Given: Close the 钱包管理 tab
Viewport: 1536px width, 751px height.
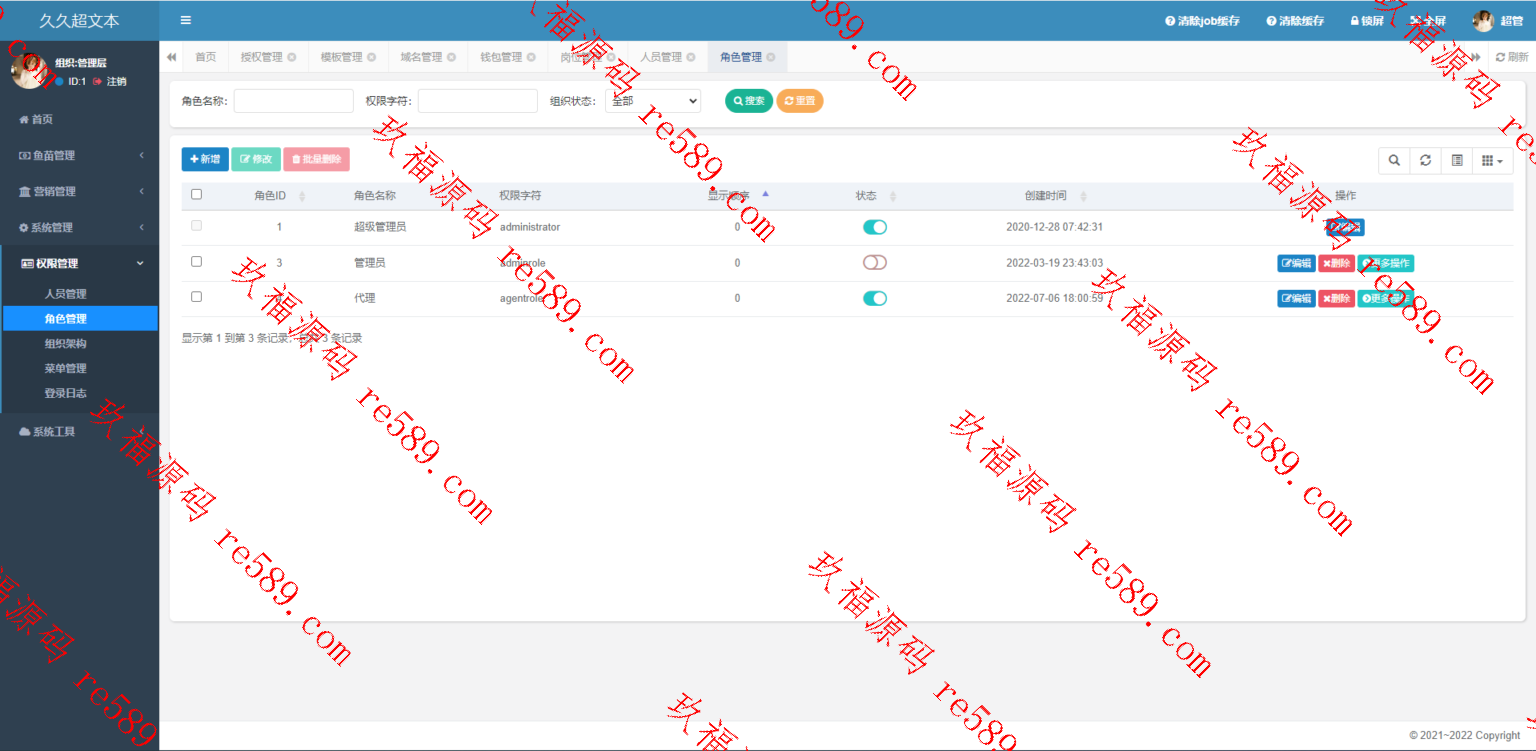Looking at the screenshot, I should point(532,57).
